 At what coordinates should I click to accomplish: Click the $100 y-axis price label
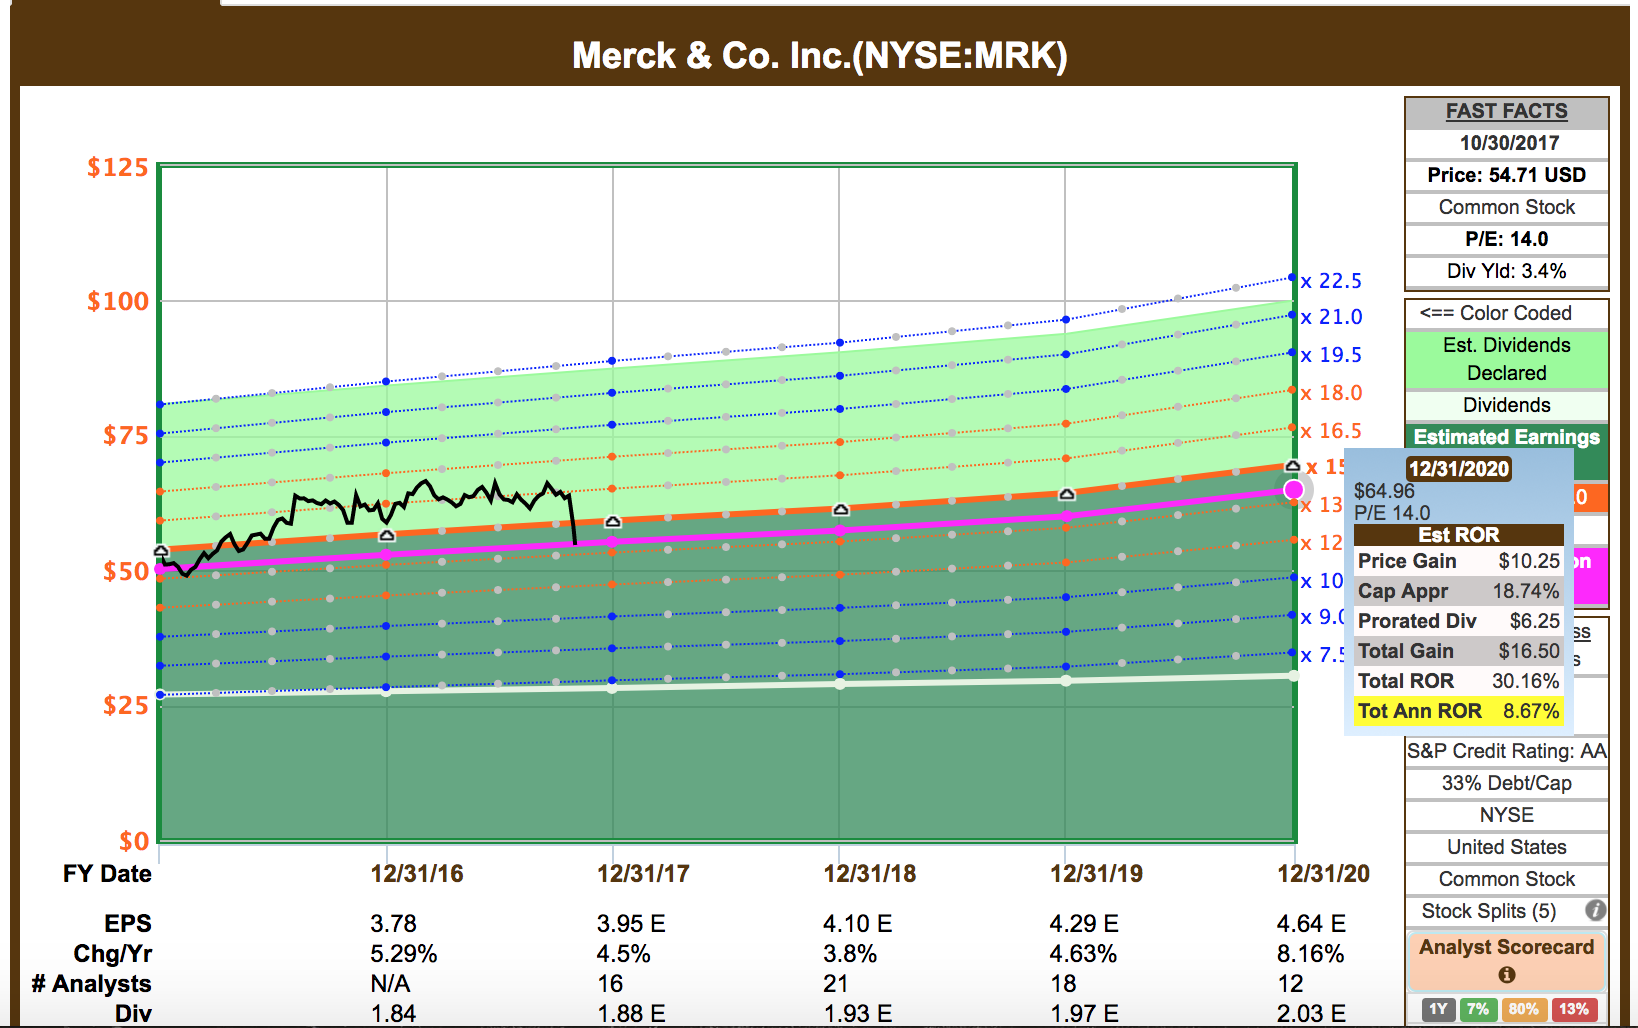point(118,301)
